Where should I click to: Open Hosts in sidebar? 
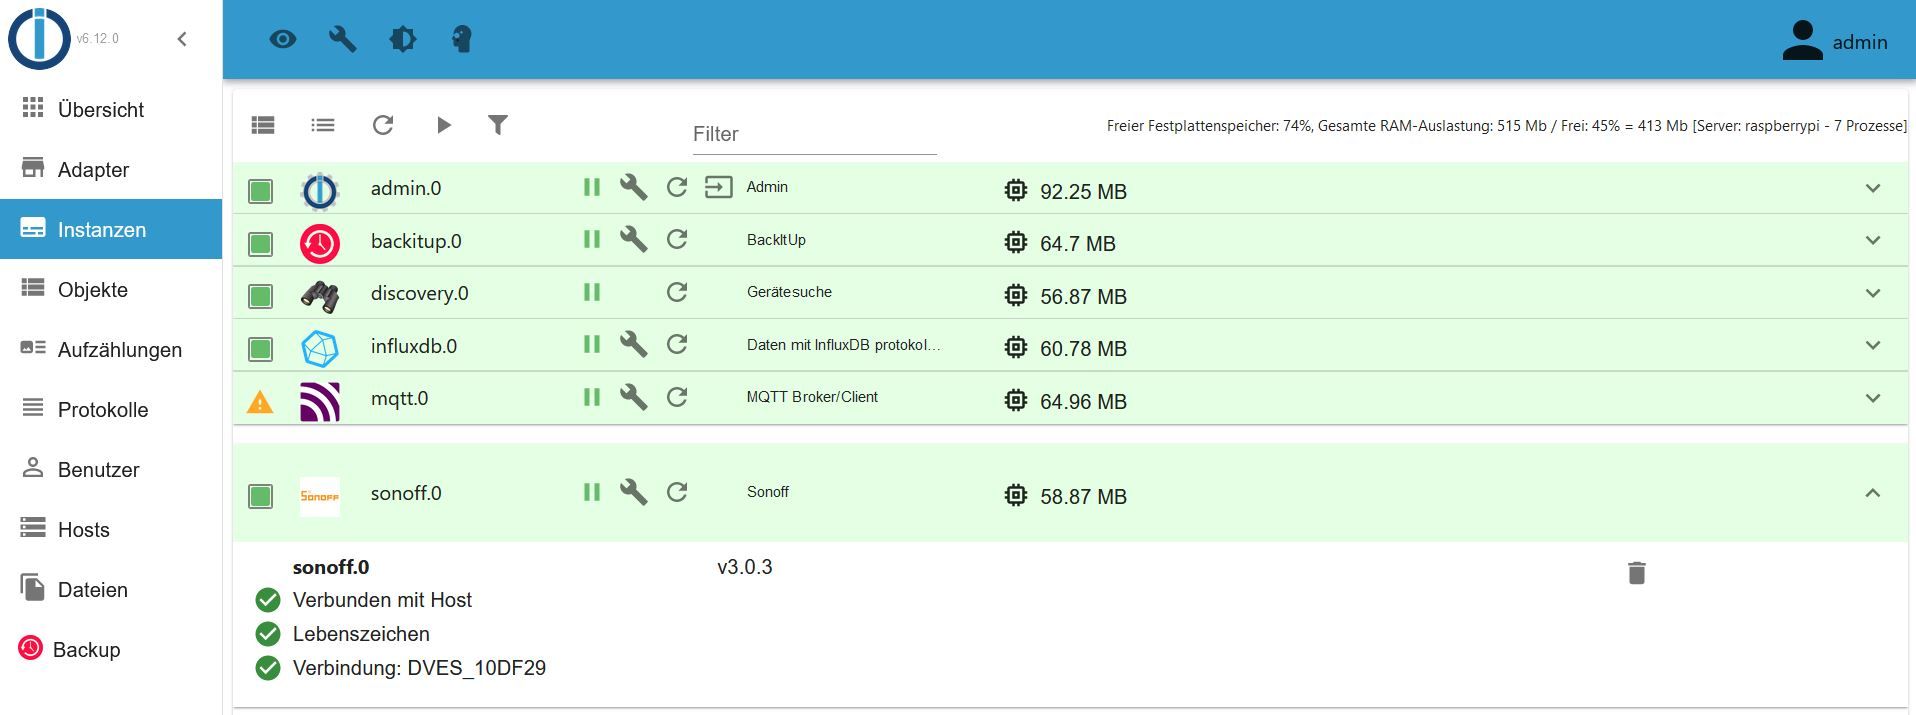111,529
